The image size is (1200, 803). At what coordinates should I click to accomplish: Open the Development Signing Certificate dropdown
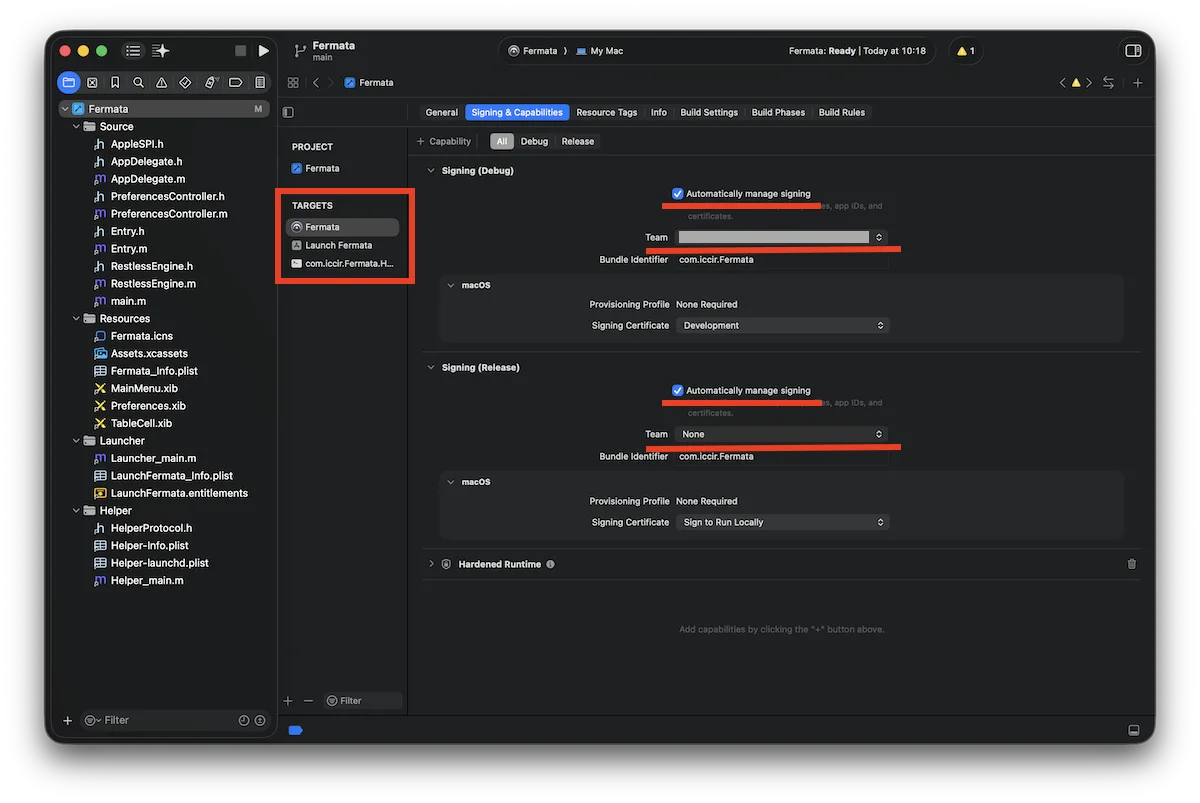tap(782, 326)
